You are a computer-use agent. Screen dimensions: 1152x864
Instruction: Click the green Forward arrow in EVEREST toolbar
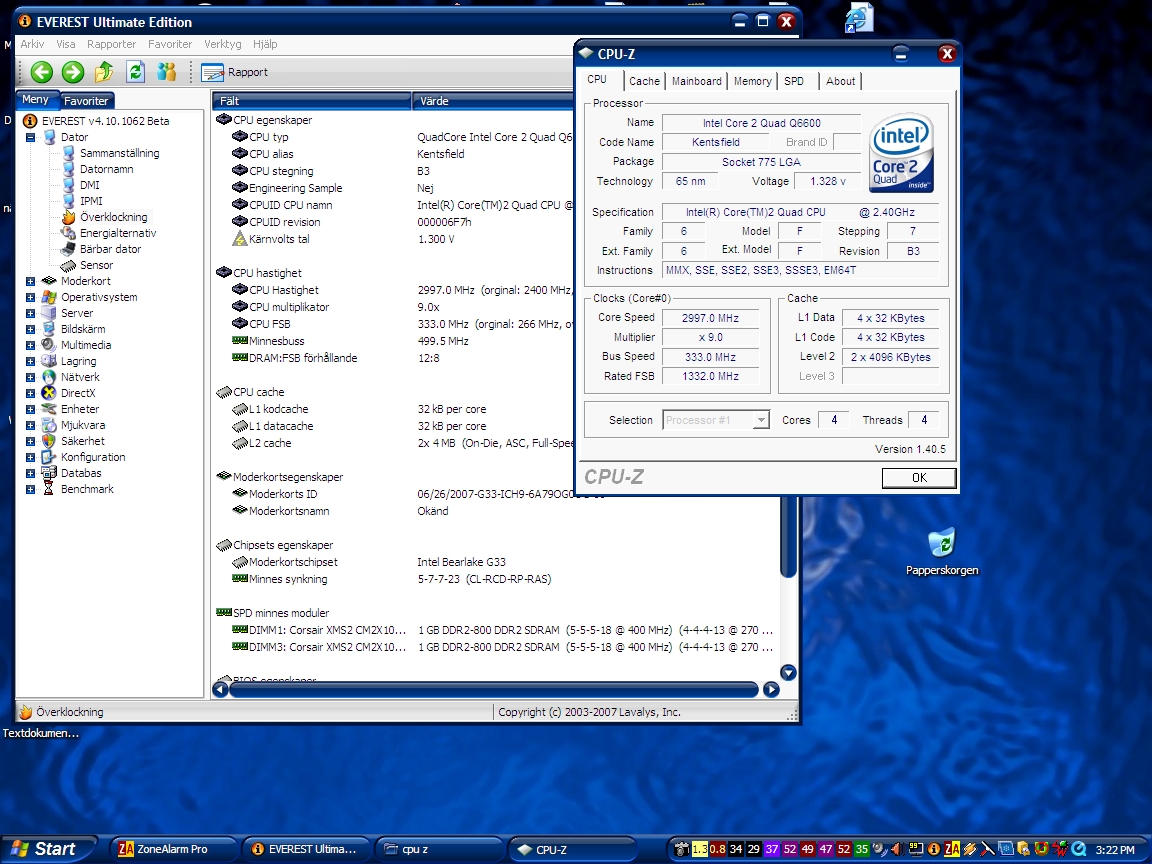[73, 72]
